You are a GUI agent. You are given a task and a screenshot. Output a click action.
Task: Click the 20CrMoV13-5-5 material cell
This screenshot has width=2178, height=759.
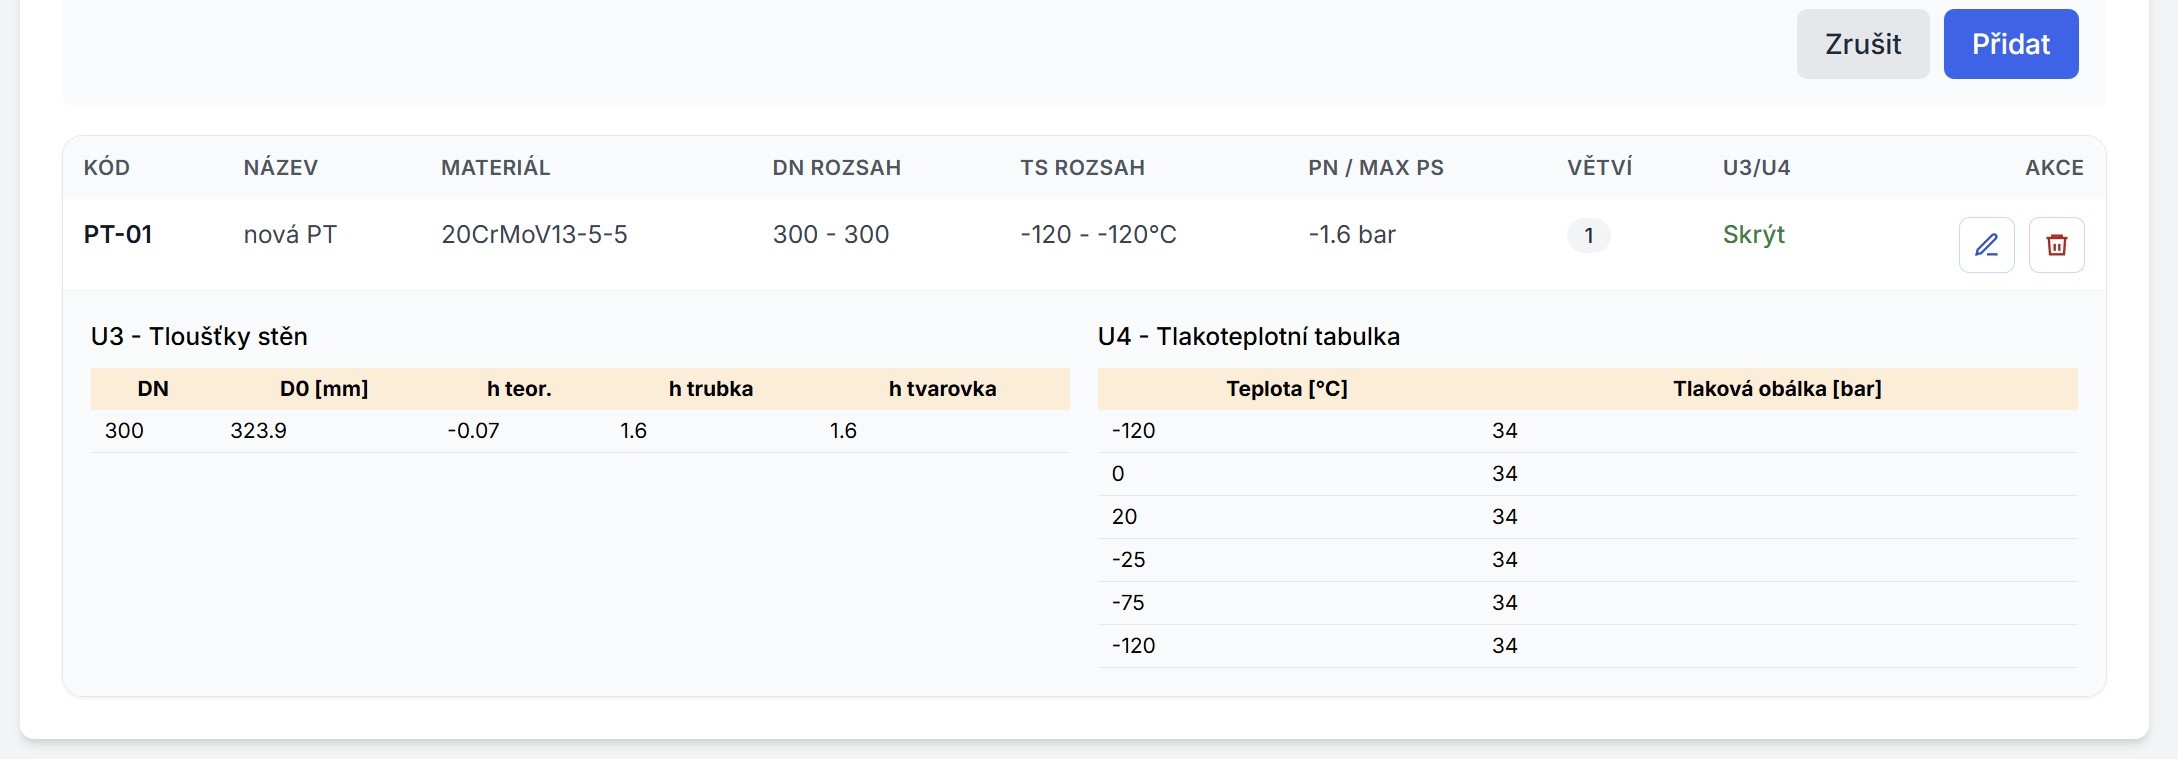click(534, 235)
